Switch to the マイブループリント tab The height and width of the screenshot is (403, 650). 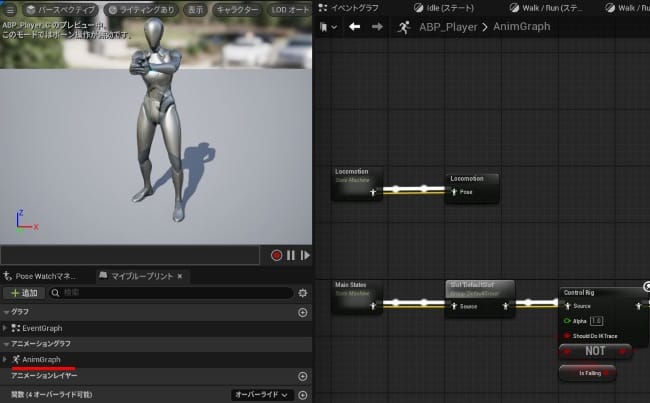pyautogui.click(x=142, y=276)
